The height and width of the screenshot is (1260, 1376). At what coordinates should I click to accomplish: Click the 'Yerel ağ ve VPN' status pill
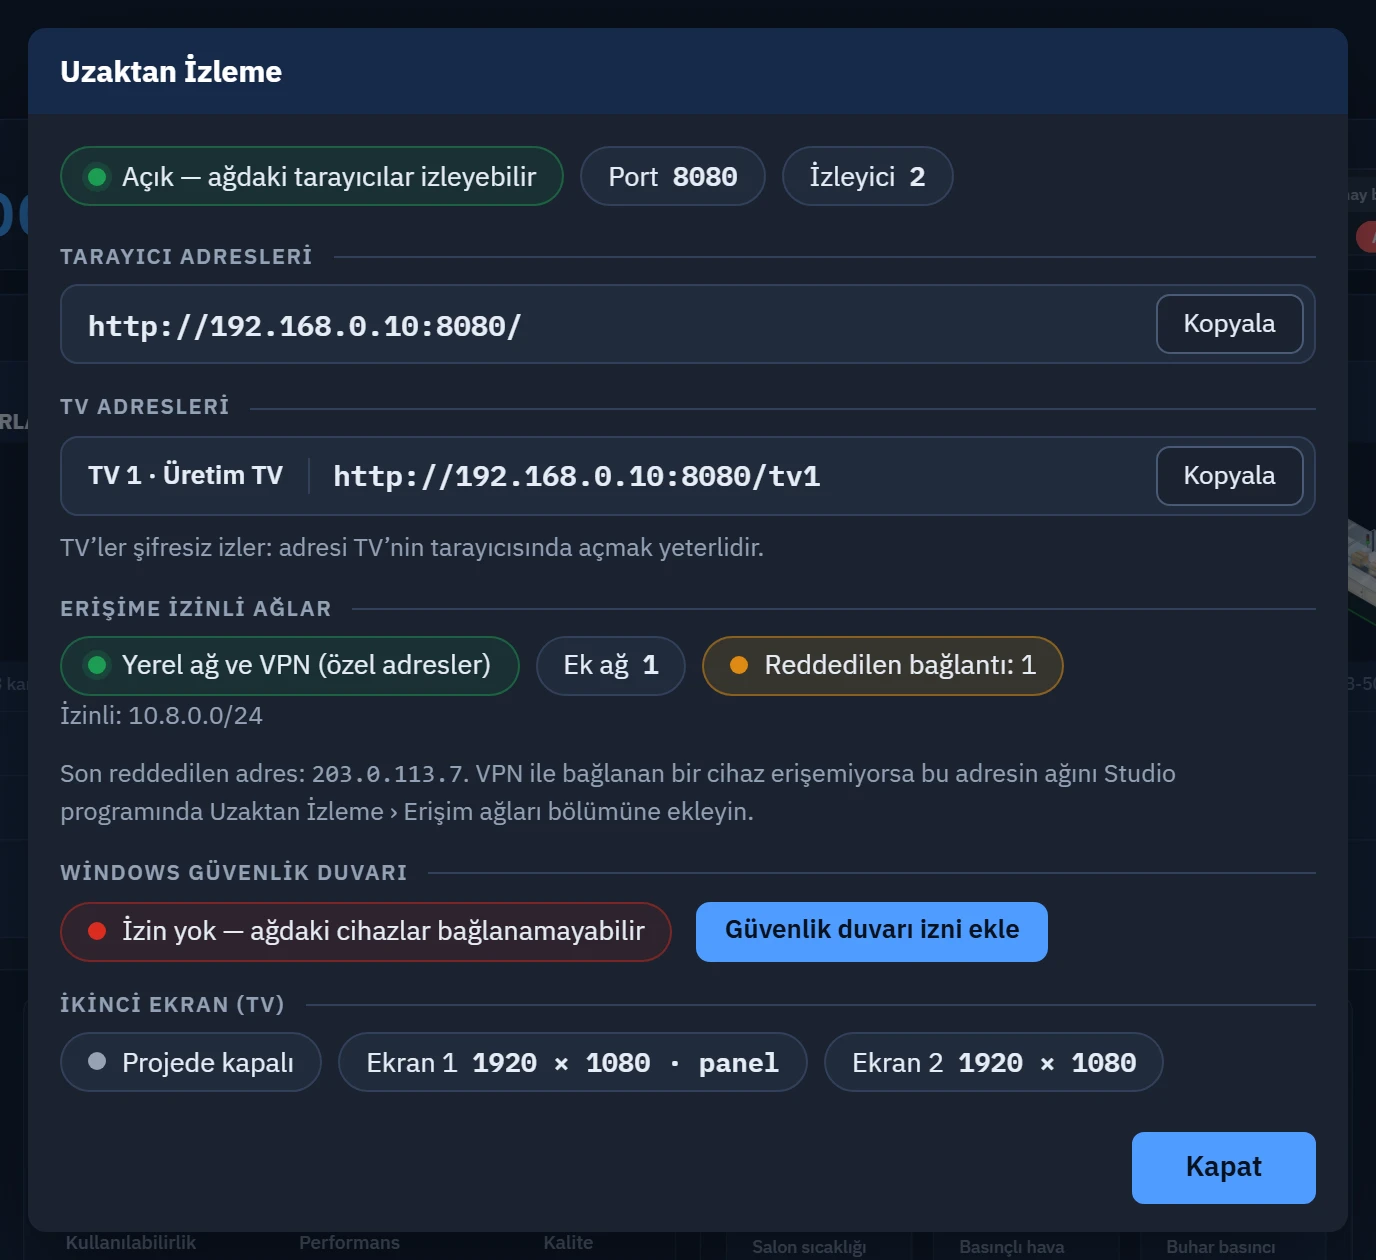[290, 666]
